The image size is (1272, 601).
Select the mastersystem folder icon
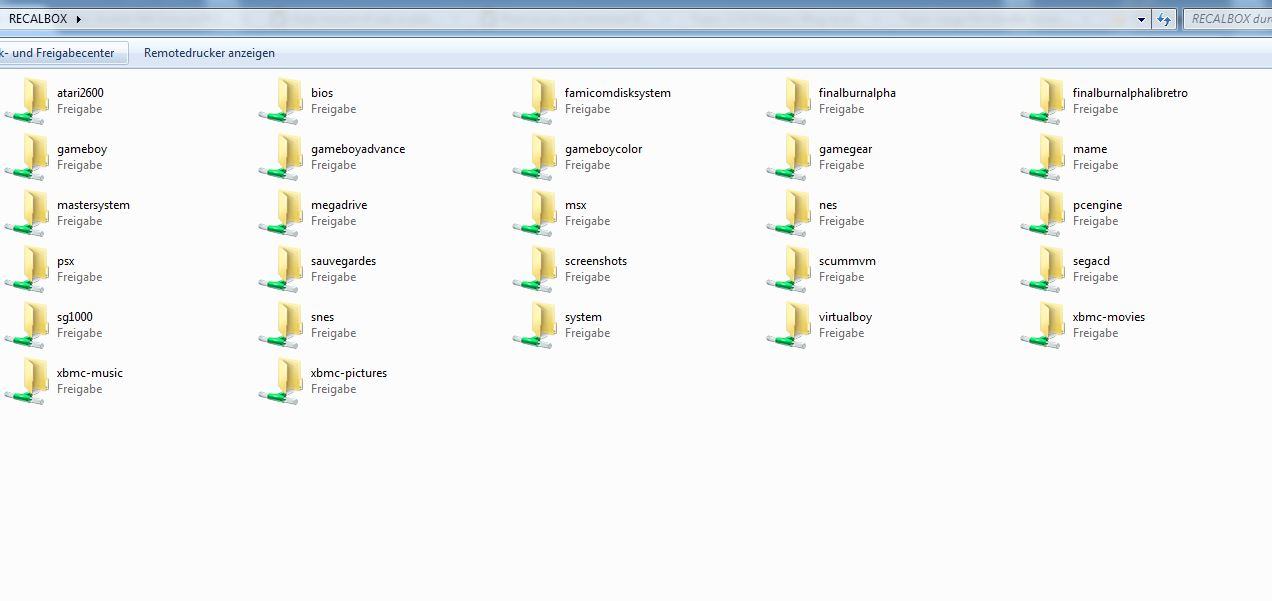(x=27, y=213)
